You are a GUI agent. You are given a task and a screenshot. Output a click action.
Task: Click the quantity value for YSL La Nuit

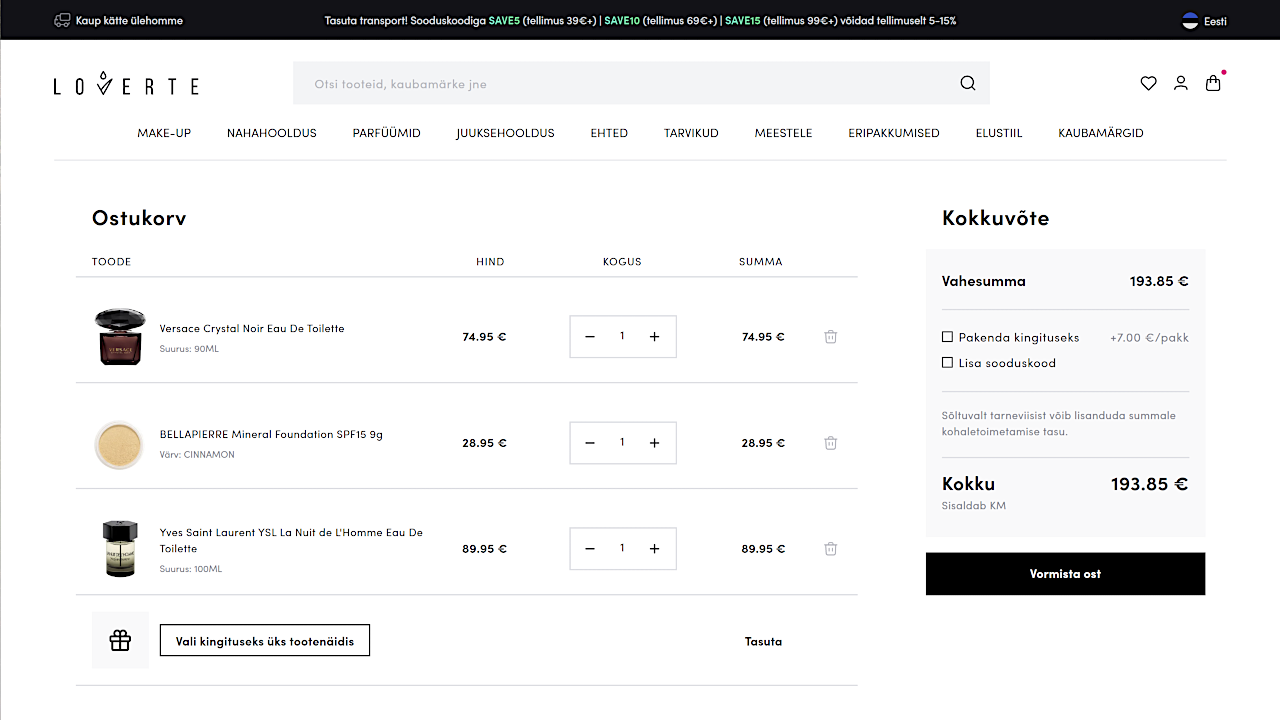[622, 549]
